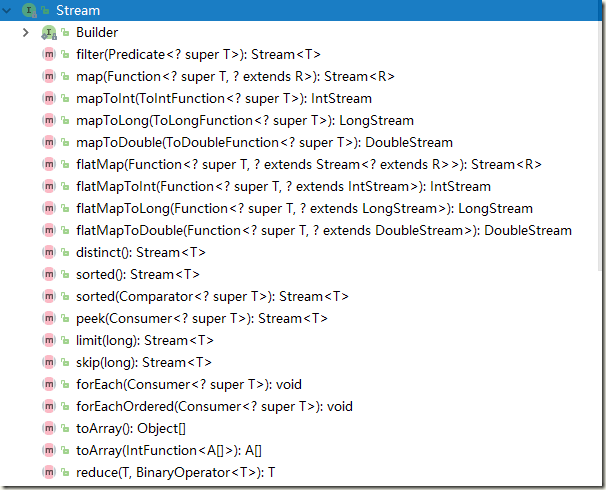Click the method icon next to peek
This screenshot has width=606, height=490.
click(x=49, y=319)
